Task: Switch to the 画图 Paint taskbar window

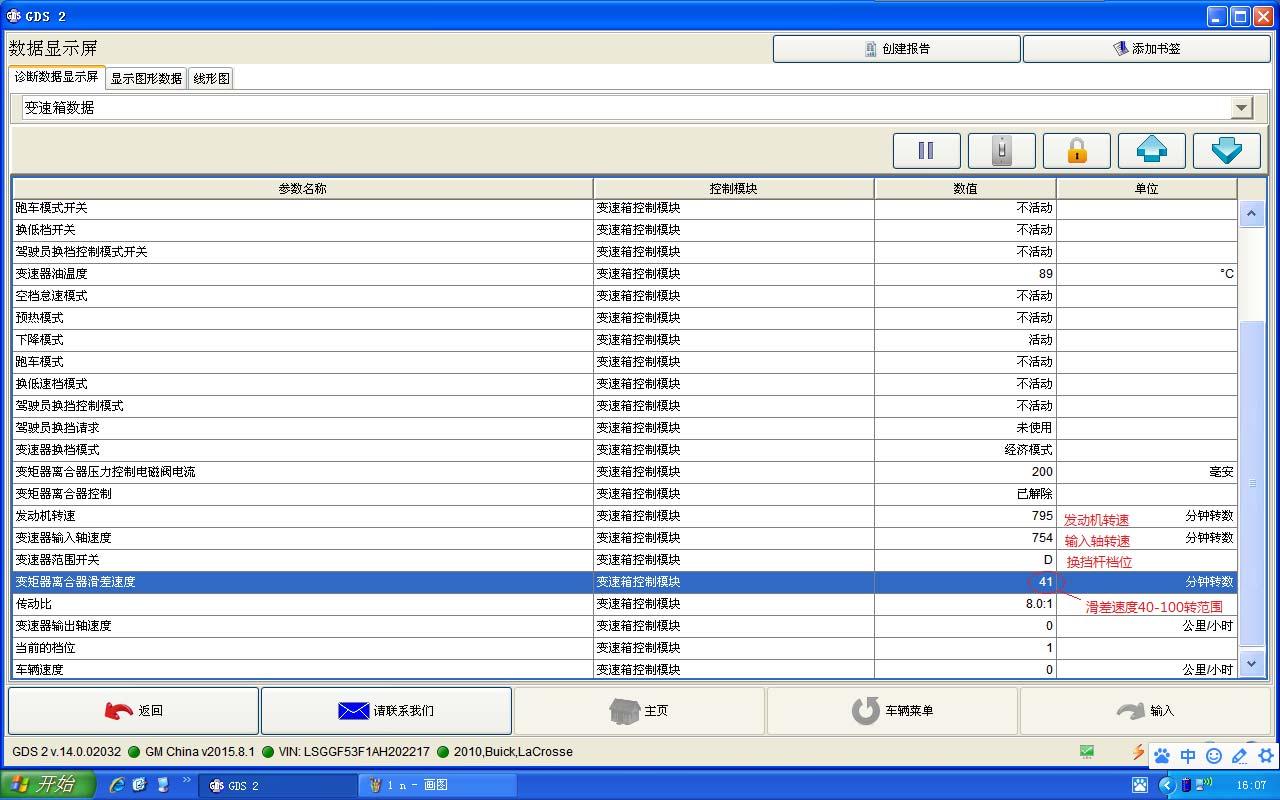Action: pyautogui.click(x=437, y=785)
